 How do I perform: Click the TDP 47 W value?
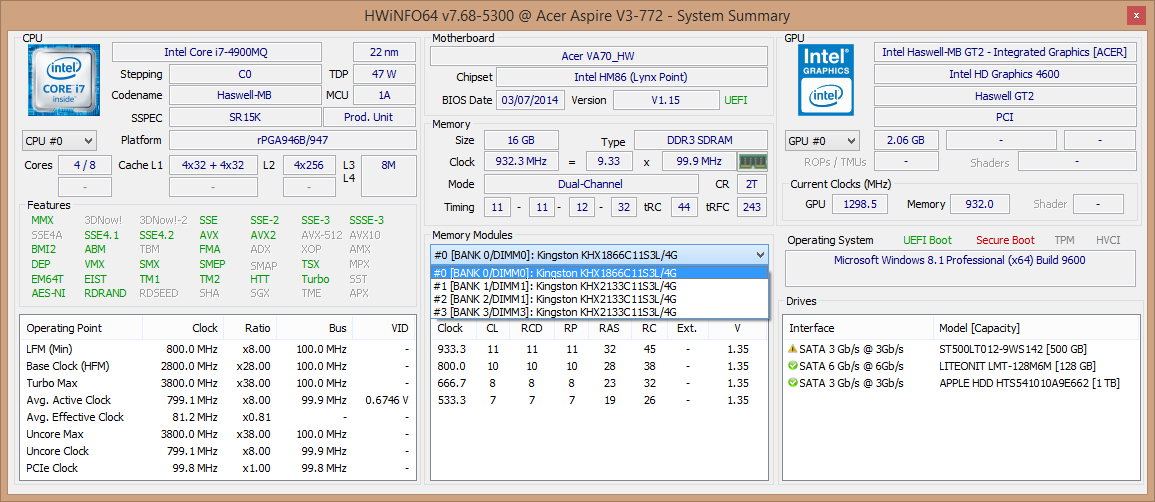coord(385,74)
